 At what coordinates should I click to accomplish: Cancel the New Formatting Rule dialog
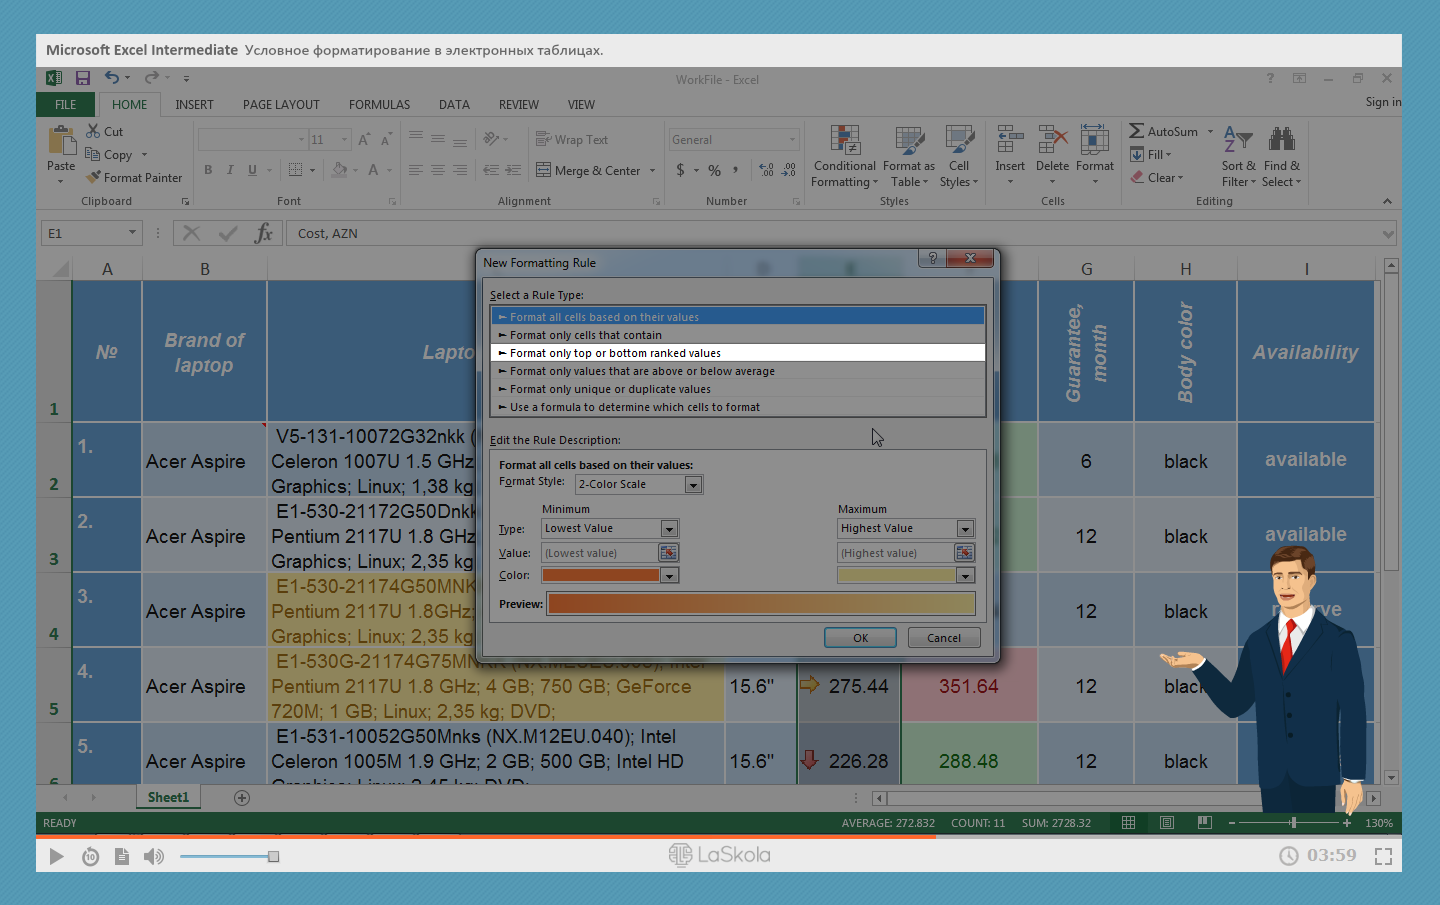pyautogui.click(x=943, y=638)
